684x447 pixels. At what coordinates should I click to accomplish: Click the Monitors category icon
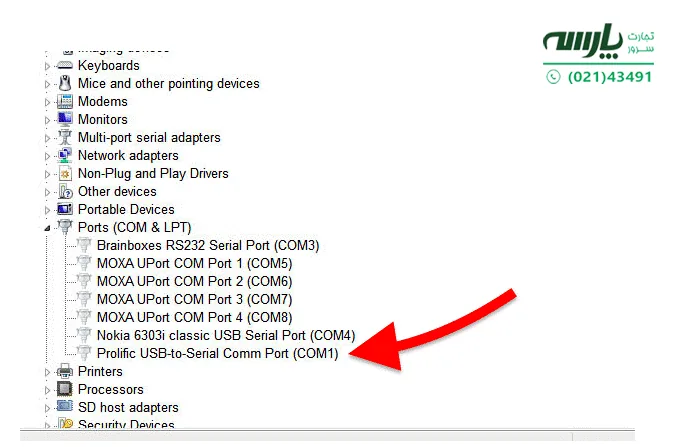pos(65,119)
